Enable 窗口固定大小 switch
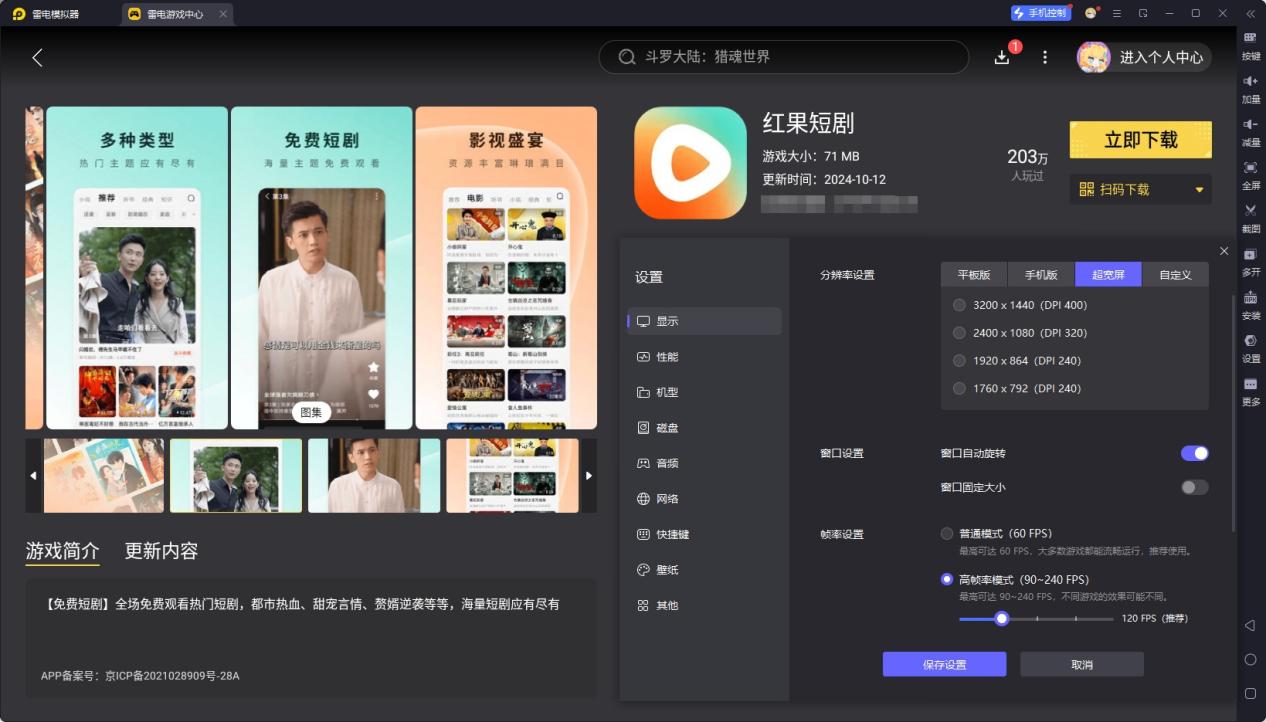Viewport: 1266px width, 722px height. (1195, 487)
